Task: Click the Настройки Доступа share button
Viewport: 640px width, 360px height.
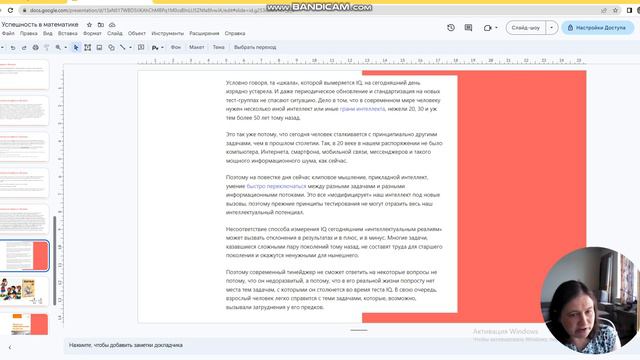Action: (598, 28)
